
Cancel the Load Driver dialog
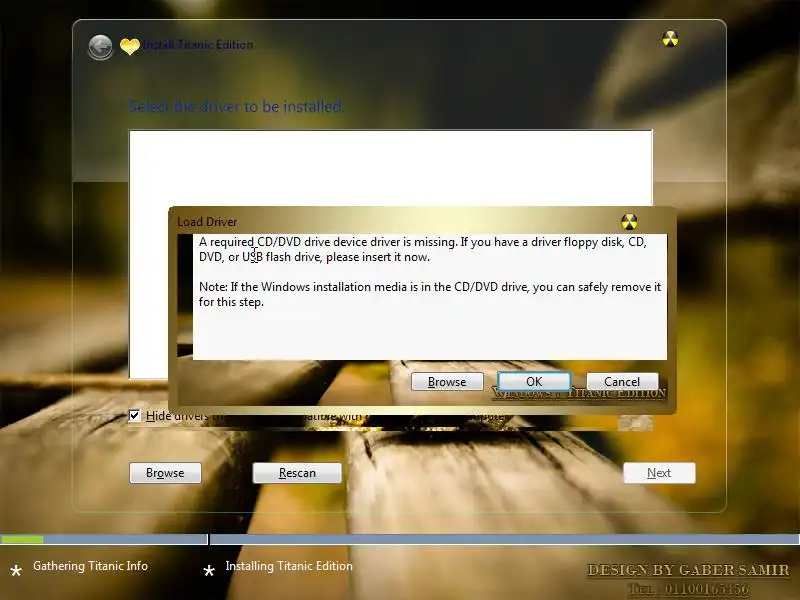(x=622, y=382)
